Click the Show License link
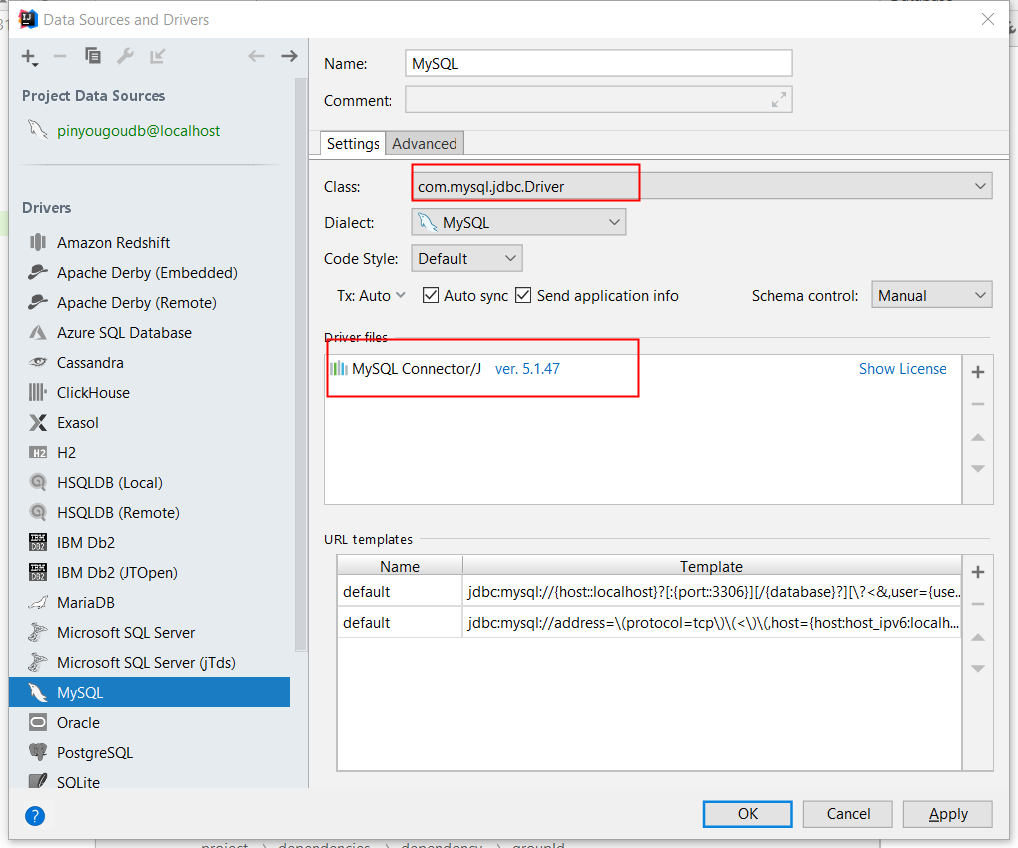The image size is (1018, 848). tap(902, 369)
